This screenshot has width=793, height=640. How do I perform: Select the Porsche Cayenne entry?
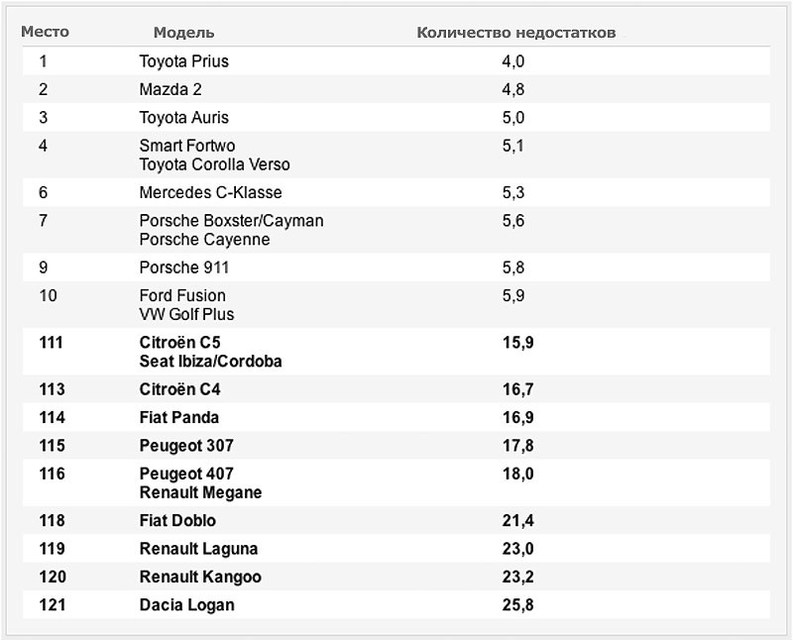[x=204, y=239]
